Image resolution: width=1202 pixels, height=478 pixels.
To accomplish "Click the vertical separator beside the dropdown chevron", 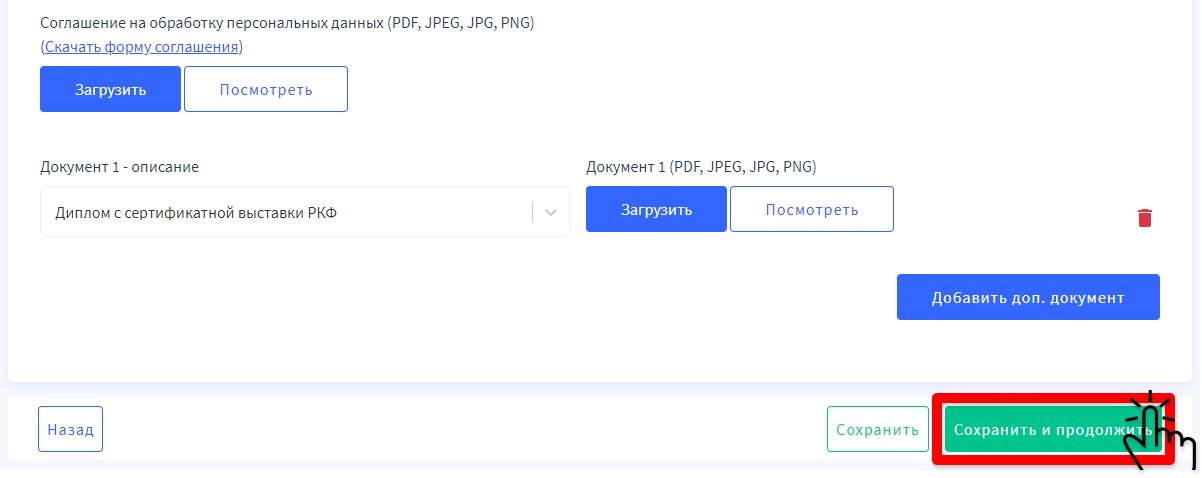I will click(533, 212).
